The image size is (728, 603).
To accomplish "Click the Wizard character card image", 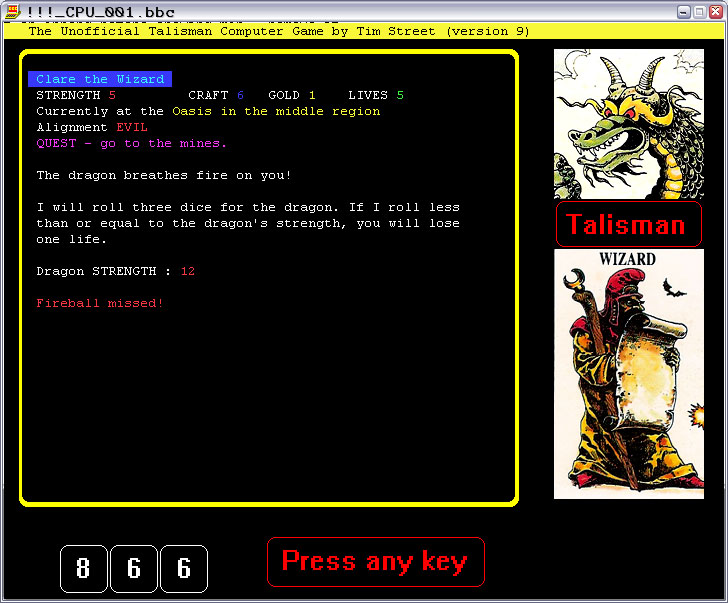I will (x=629, y=374).
